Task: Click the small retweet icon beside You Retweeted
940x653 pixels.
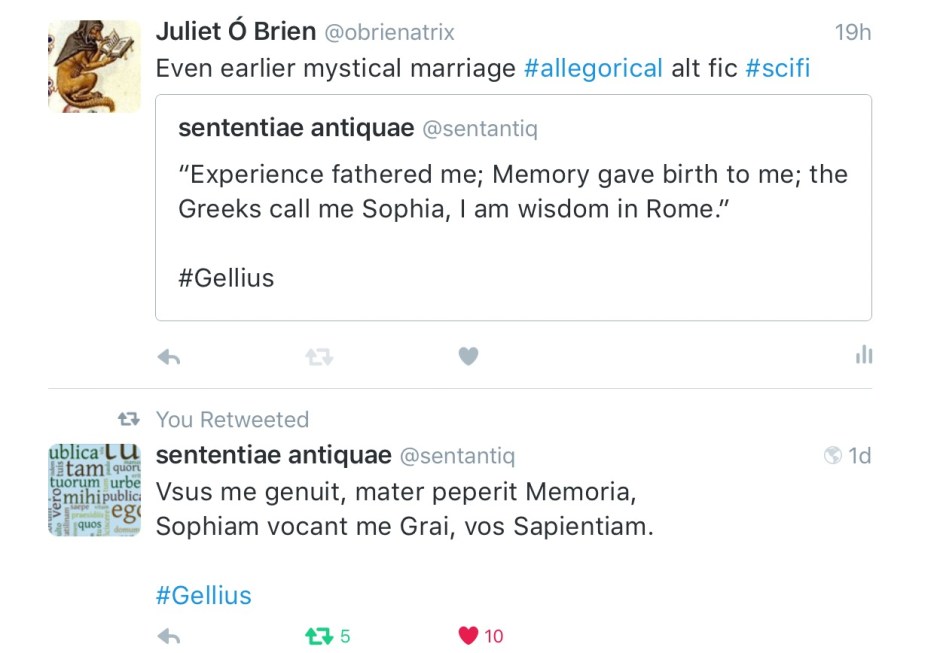Action: [129, 419]
